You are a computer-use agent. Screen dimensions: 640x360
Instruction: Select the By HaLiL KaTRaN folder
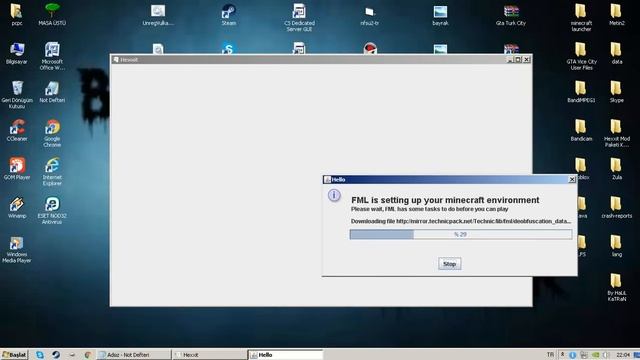pos(616,288)
